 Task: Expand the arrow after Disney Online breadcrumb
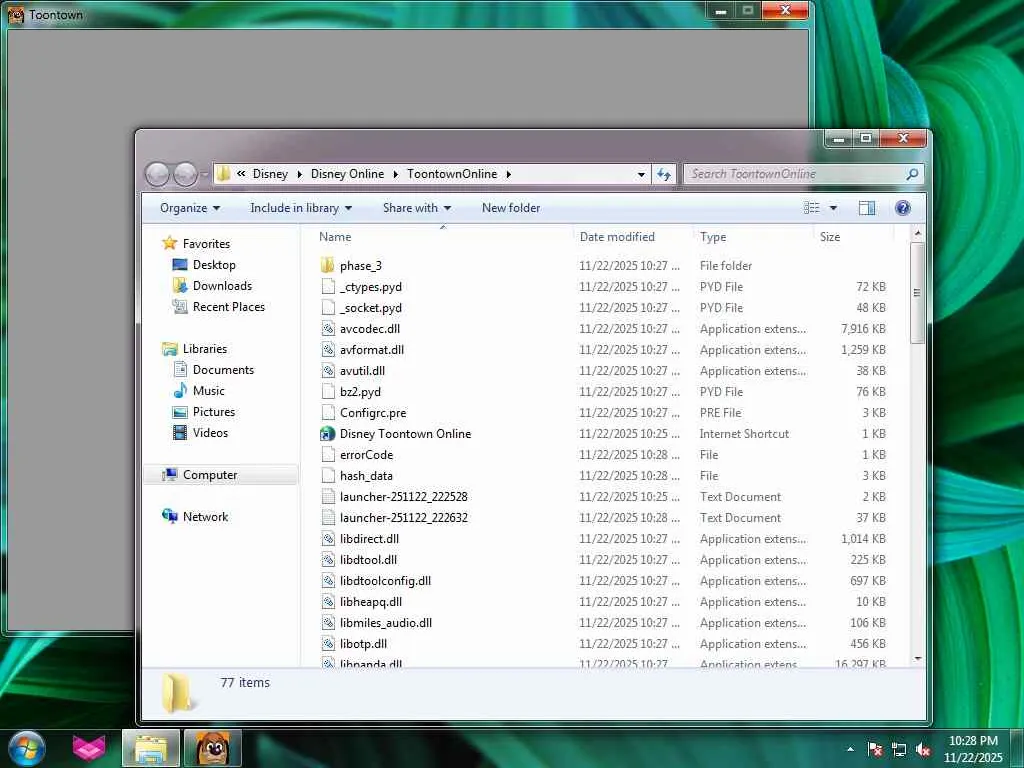(396, 174)
